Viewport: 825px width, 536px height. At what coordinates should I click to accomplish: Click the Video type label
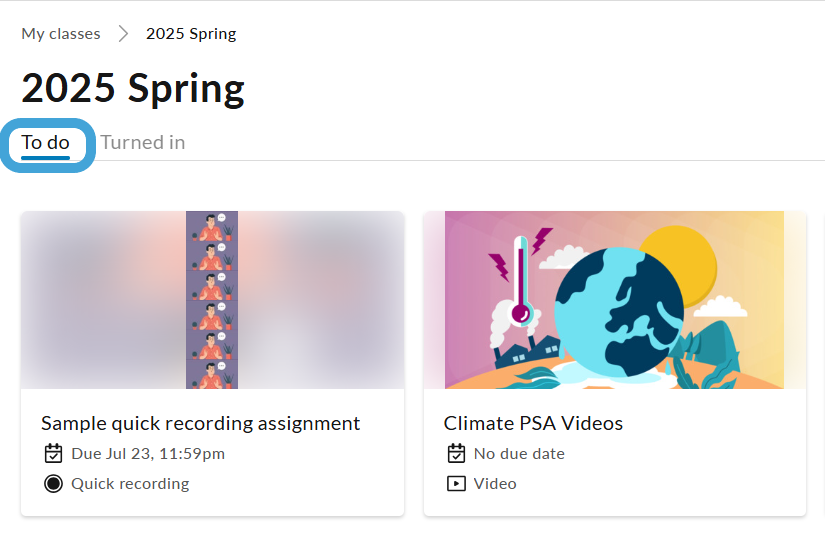tap(495, 483)
